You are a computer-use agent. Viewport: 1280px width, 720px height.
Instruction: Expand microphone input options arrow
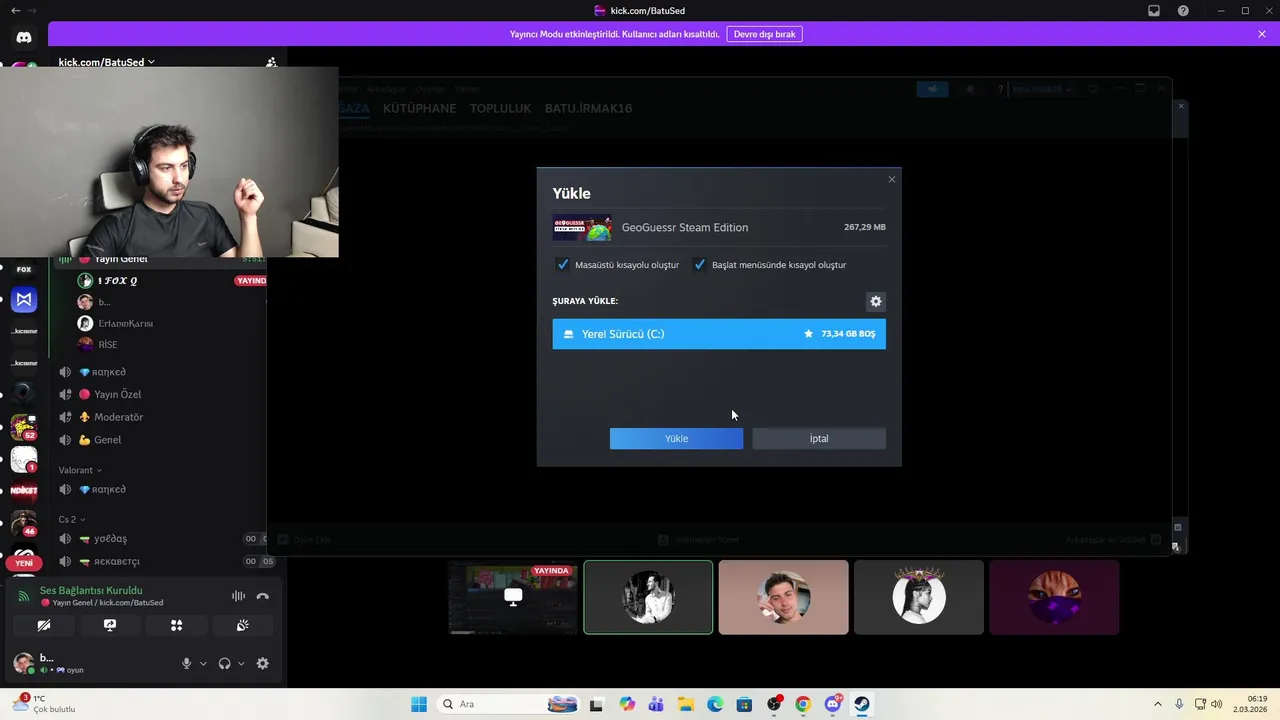[203, 663]
